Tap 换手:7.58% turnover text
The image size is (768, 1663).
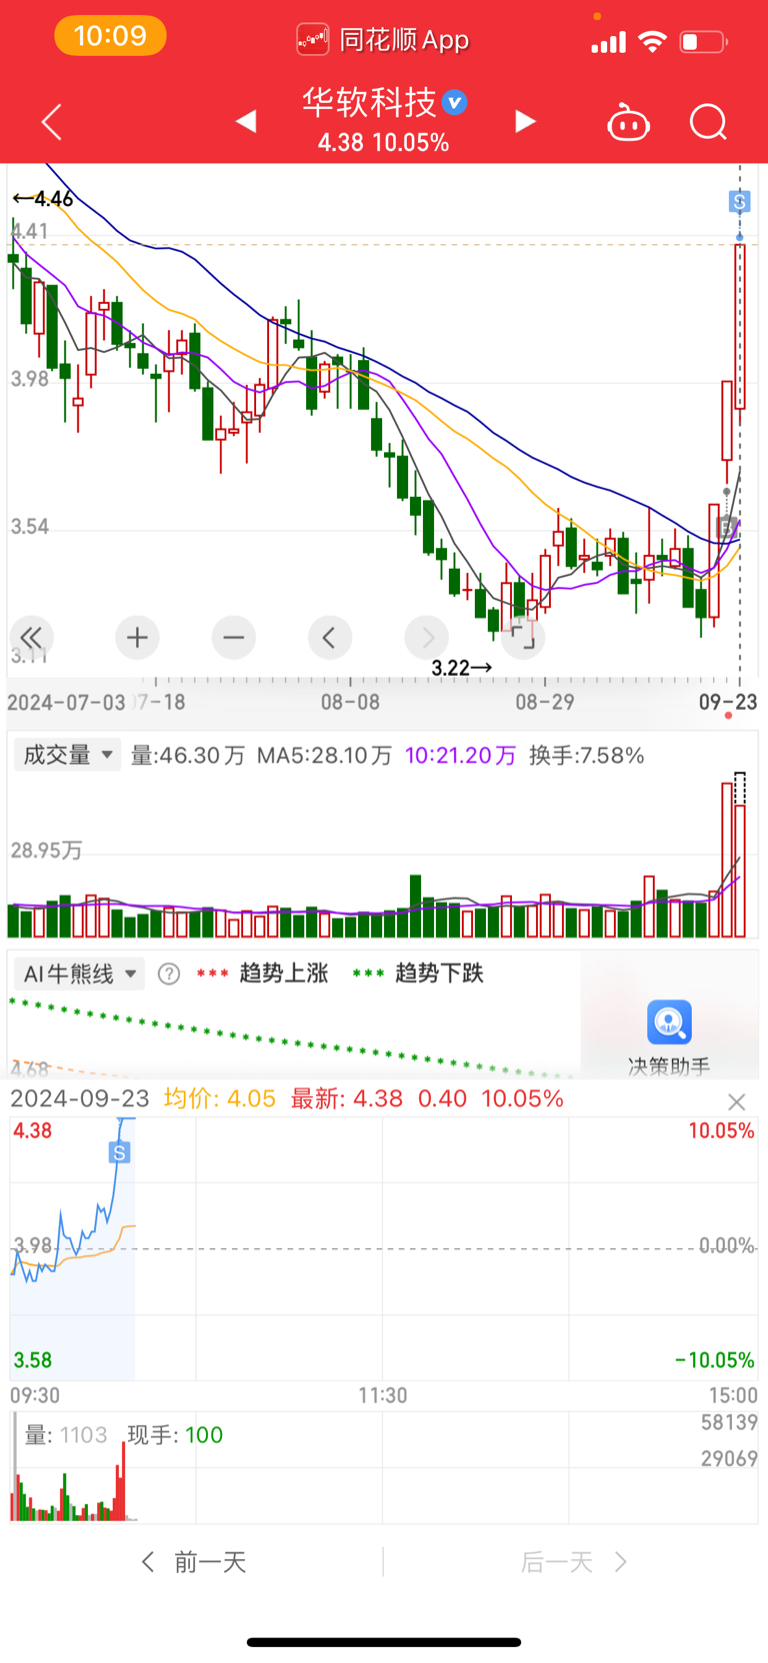click(x=587, y=755)
